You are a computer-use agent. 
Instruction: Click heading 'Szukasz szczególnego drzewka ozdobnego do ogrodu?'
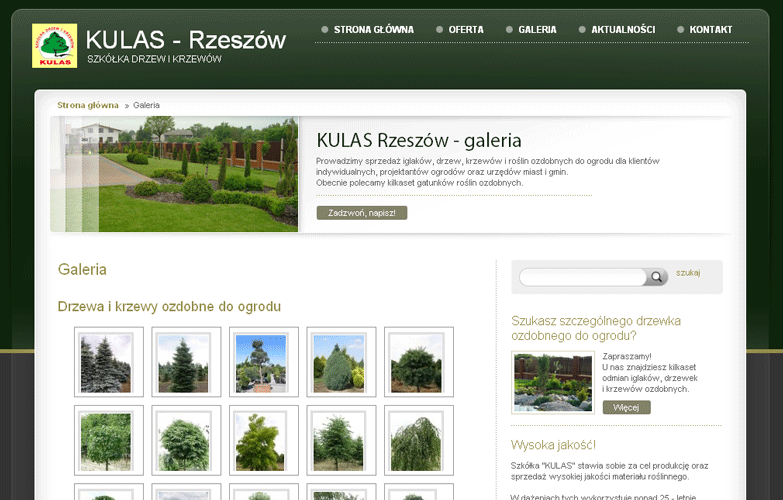click(596, 328)
